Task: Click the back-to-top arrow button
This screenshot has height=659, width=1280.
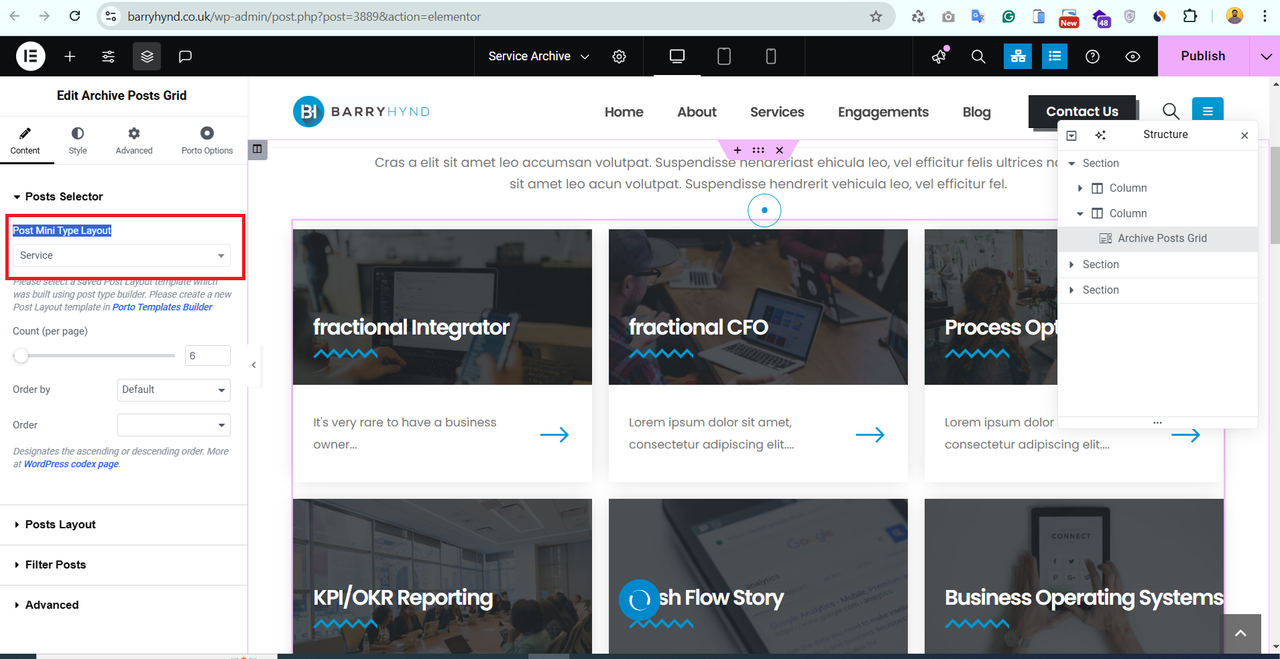Action: click(x=1240, y=633)
